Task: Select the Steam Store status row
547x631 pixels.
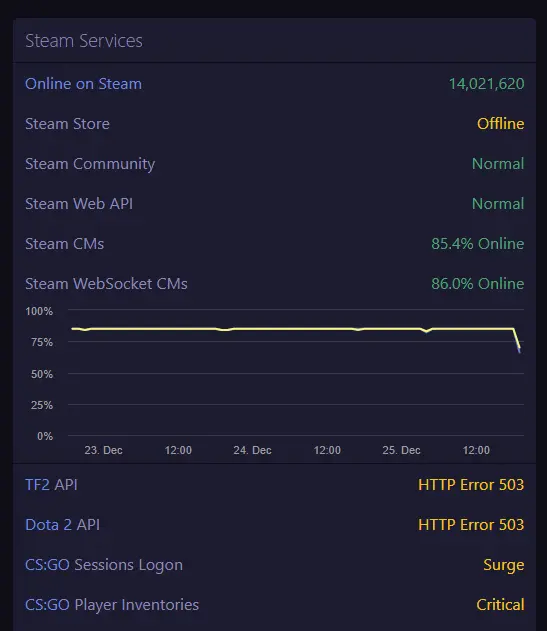Action: tap(275, 124)
